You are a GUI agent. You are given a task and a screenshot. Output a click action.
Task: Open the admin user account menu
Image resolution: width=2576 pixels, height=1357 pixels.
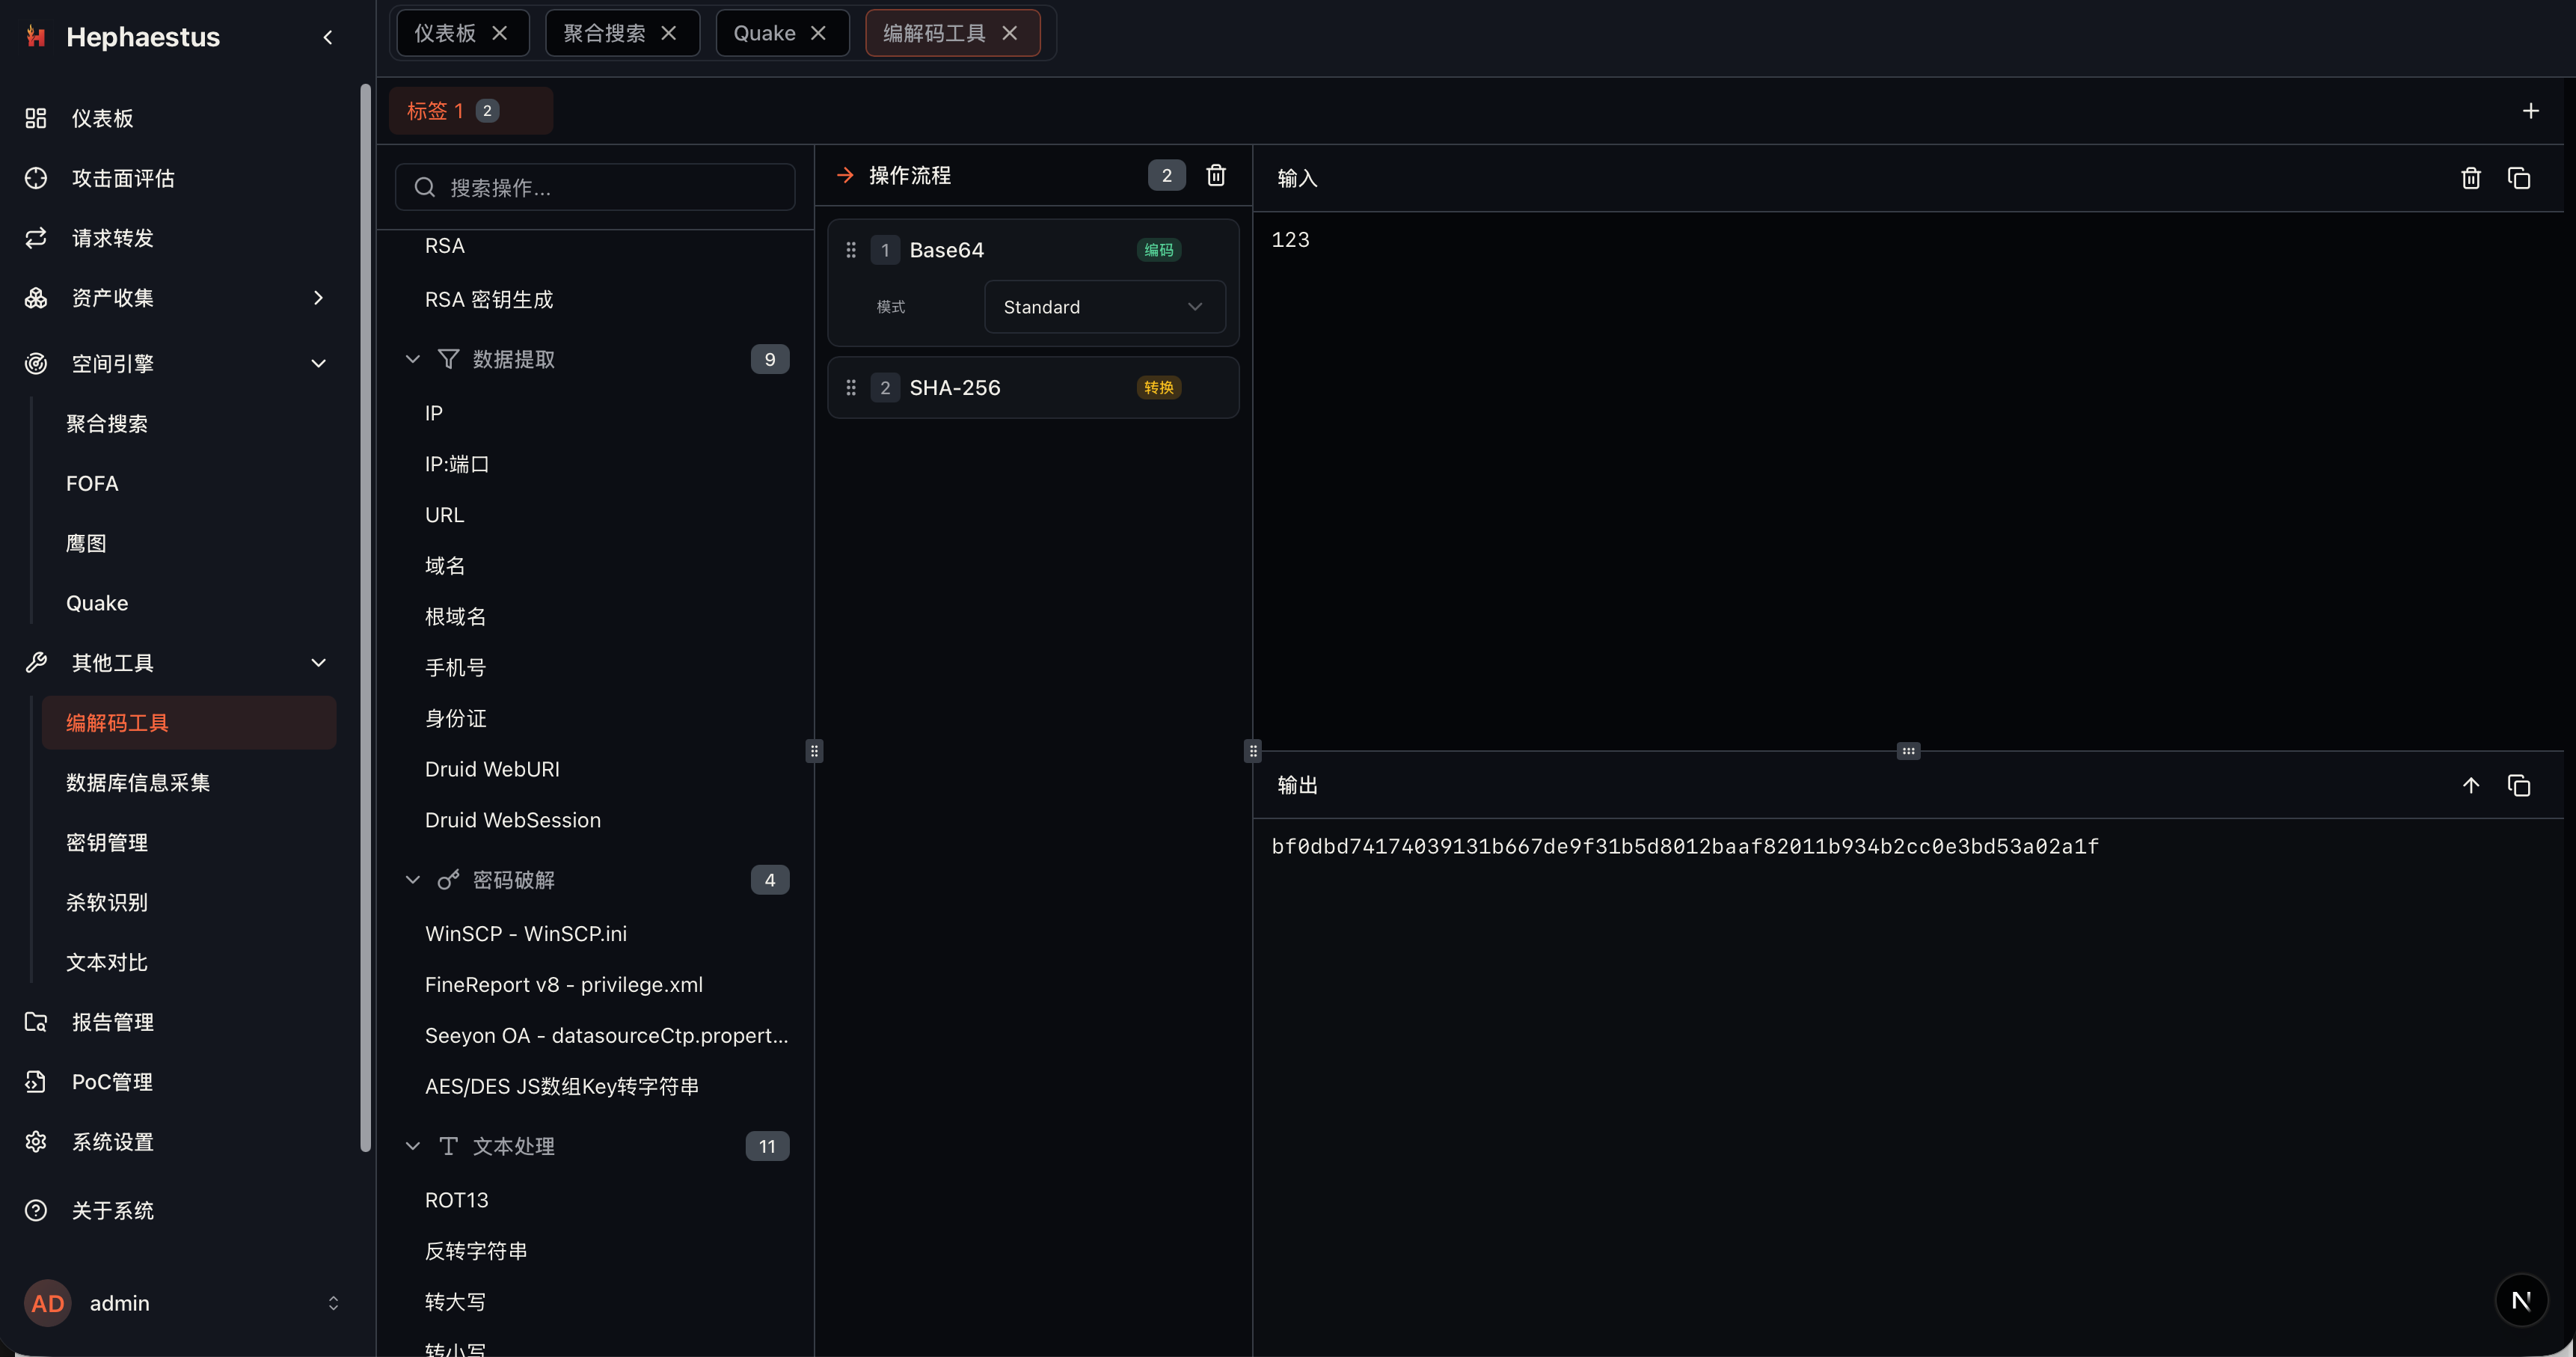point(182,1303)
